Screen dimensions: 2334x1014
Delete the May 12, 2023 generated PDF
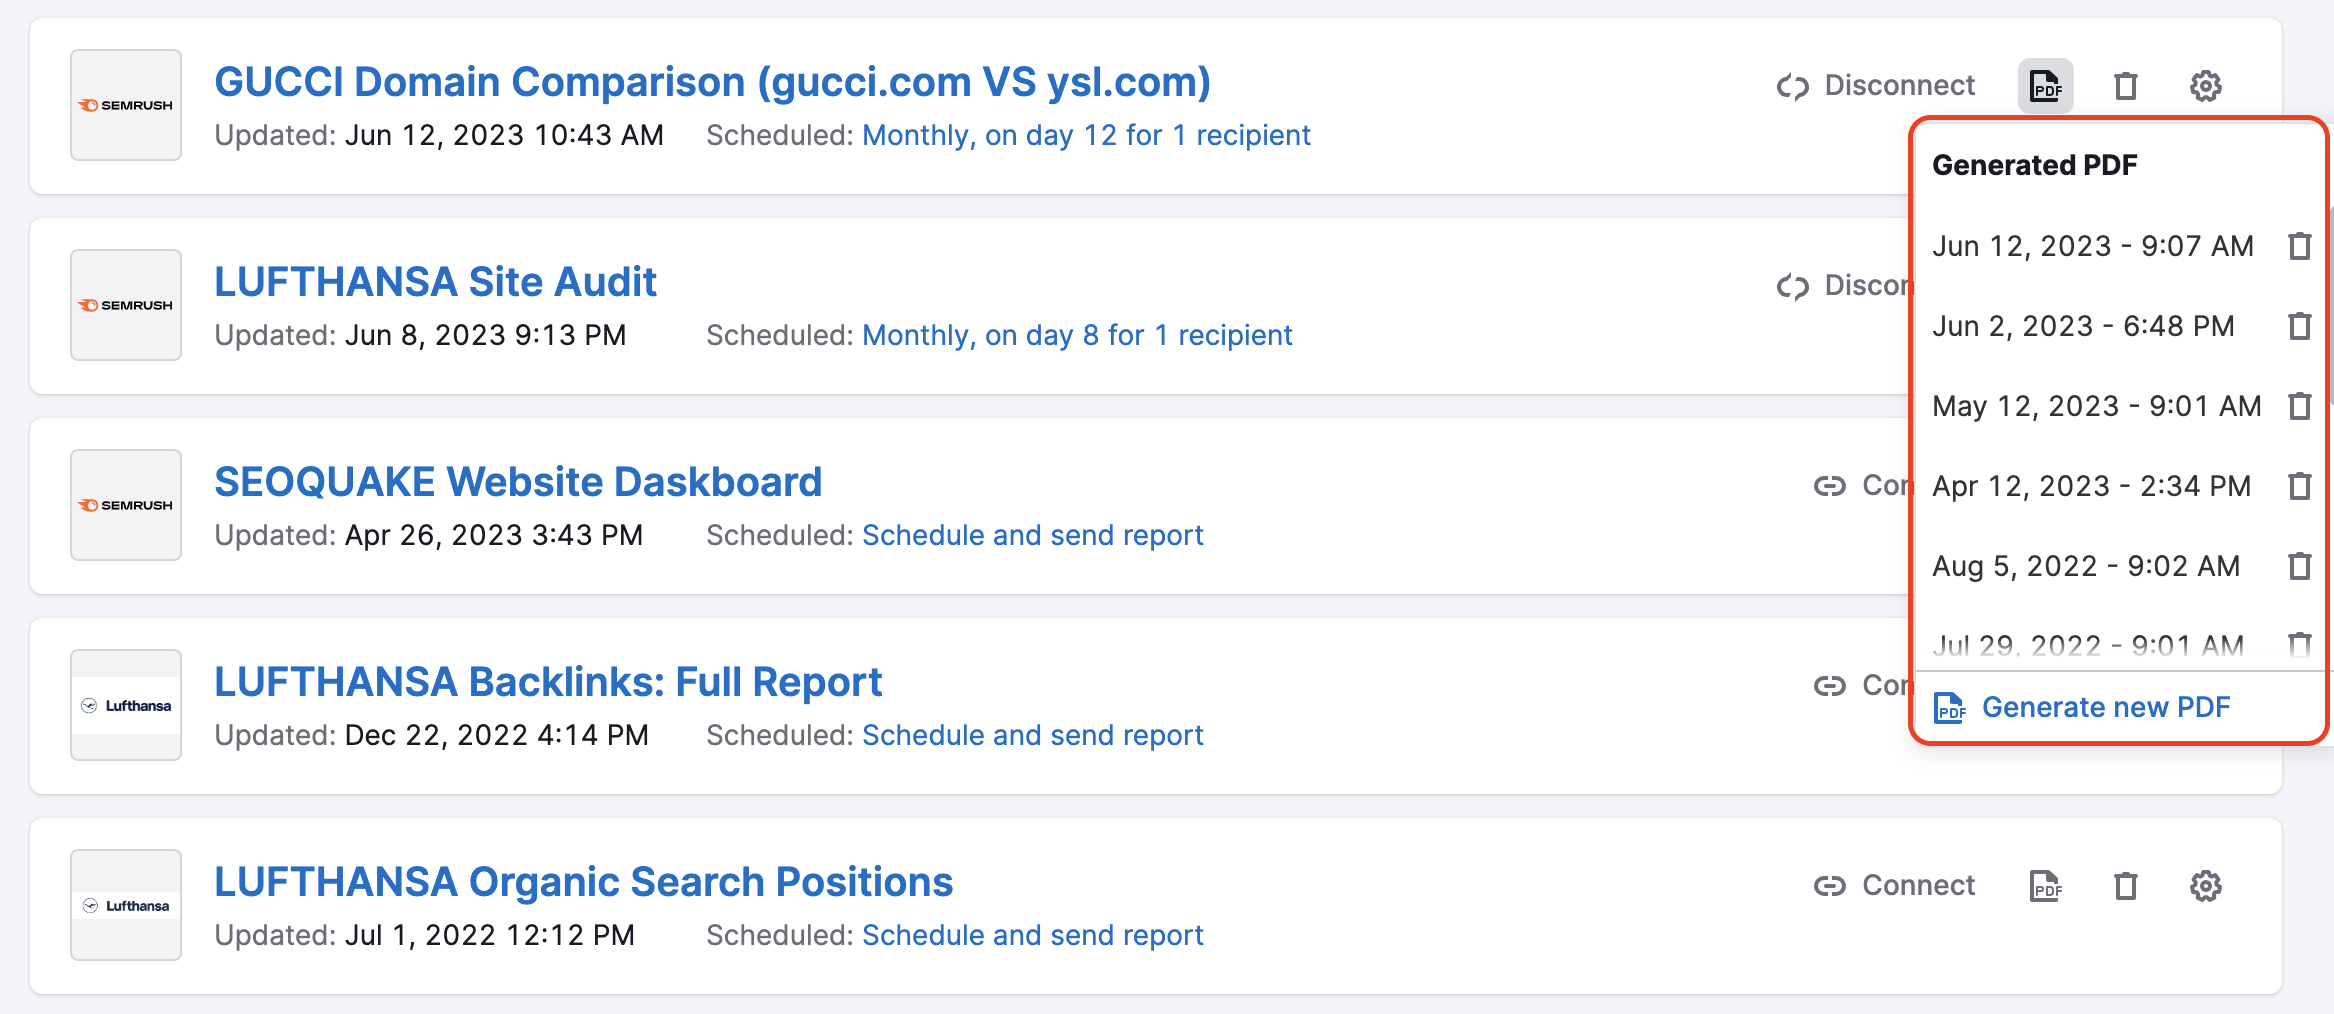coord(2299,406)
